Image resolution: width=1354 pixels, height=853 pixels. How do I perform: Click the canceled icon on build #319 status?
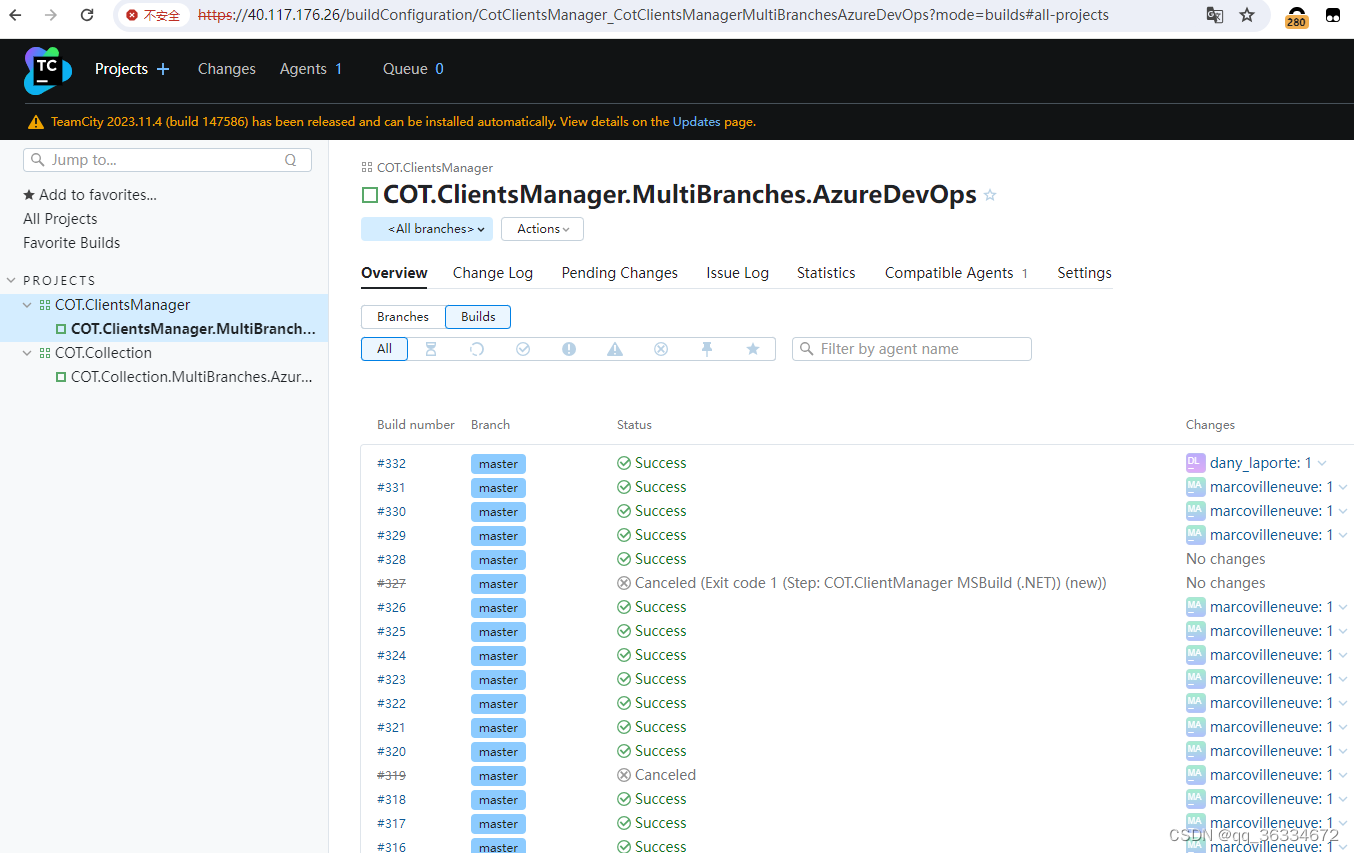624,775
